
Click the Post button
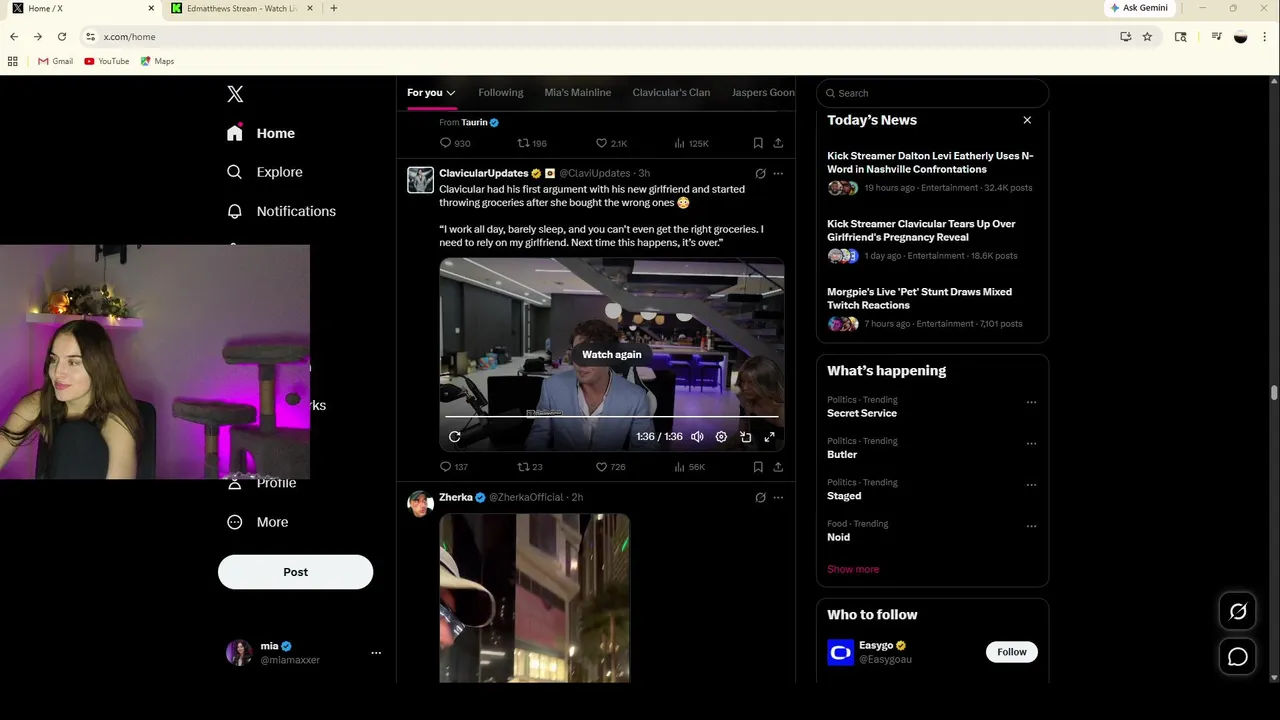point(295,572)
